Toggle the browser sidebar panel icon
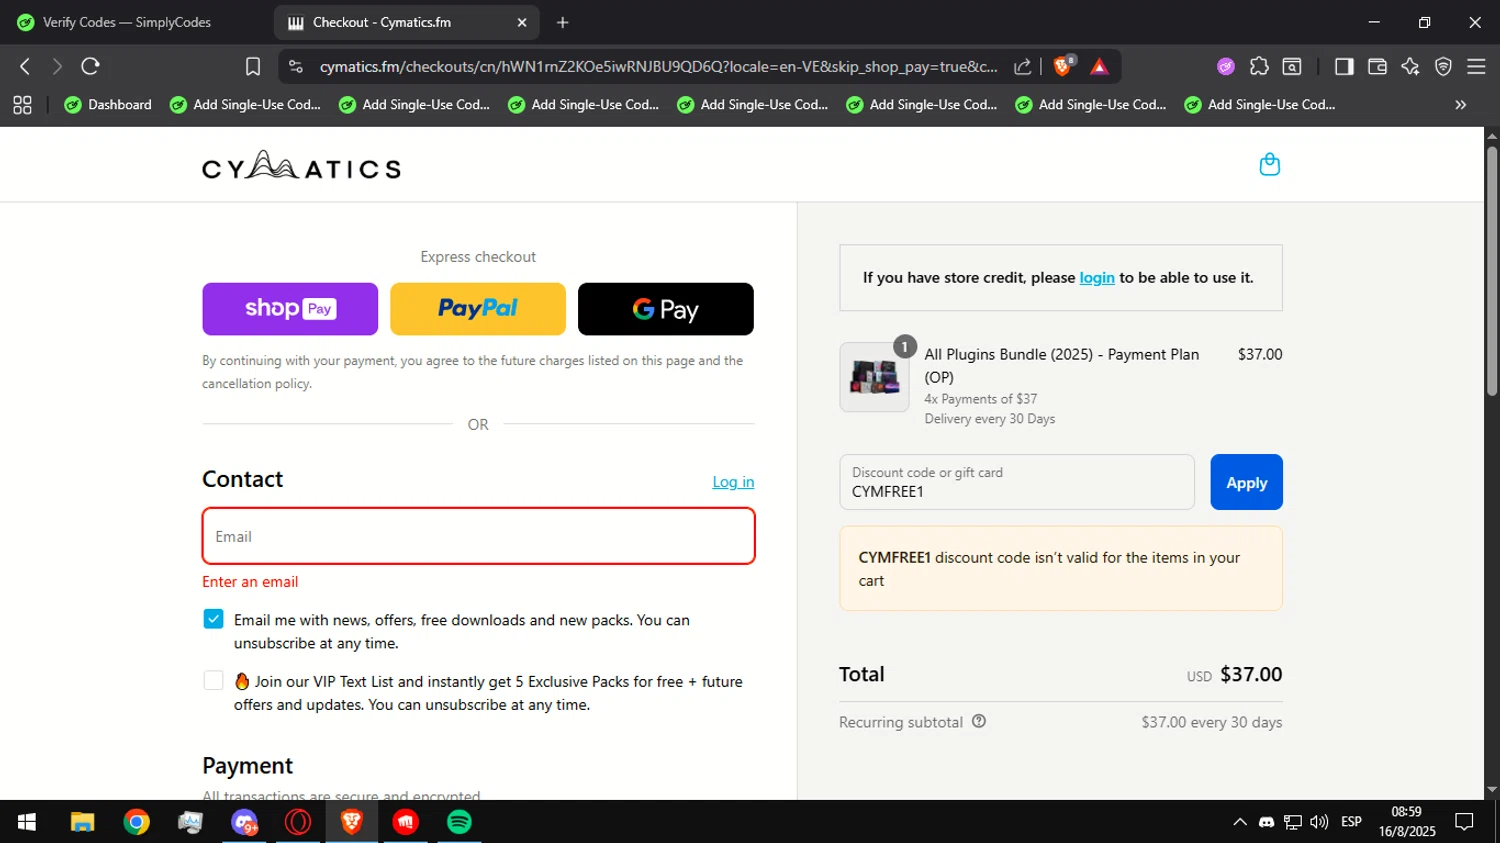The height and width of the screenshot is (843, 1500). pyautogui.click(x=1344, y=66)
